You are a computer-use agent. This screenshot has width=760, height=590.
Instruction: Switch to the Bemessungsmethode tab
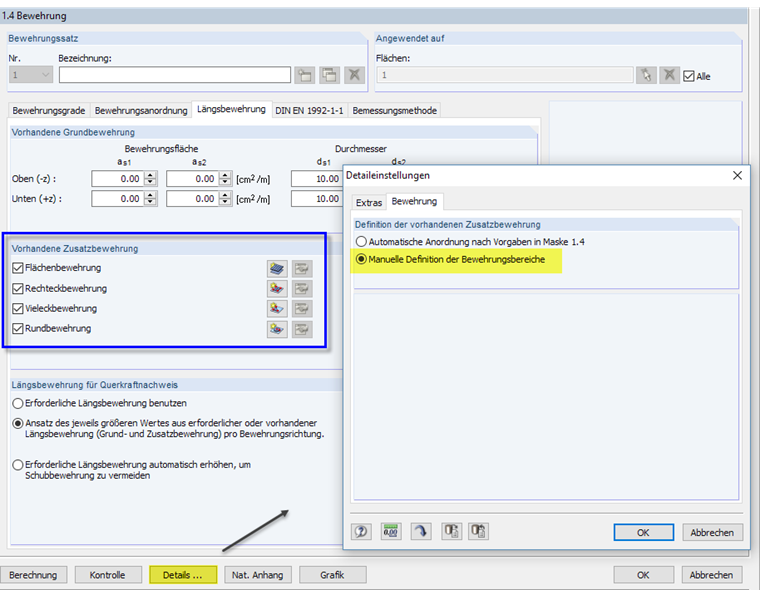pyautogui.click(x=395, y=111)
